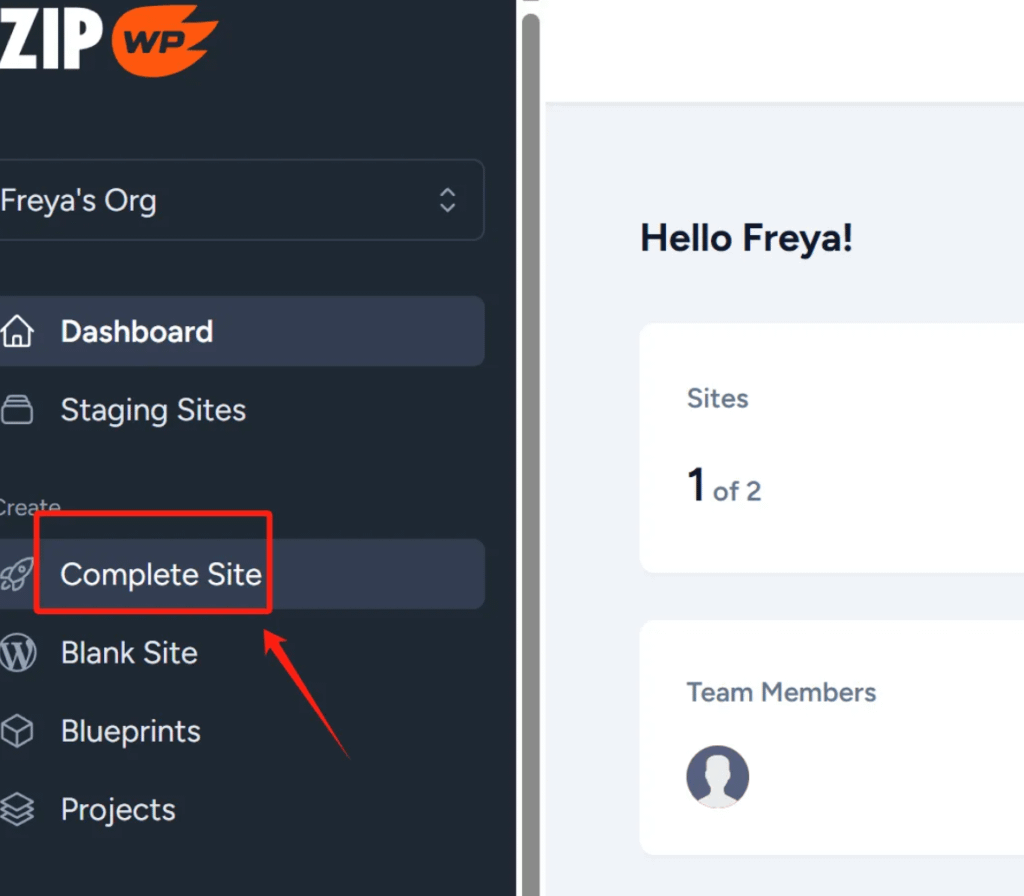The width and height of the screenshot is (1024, 896).
Task: Click the Sites card heading
Action: point(718,398)
